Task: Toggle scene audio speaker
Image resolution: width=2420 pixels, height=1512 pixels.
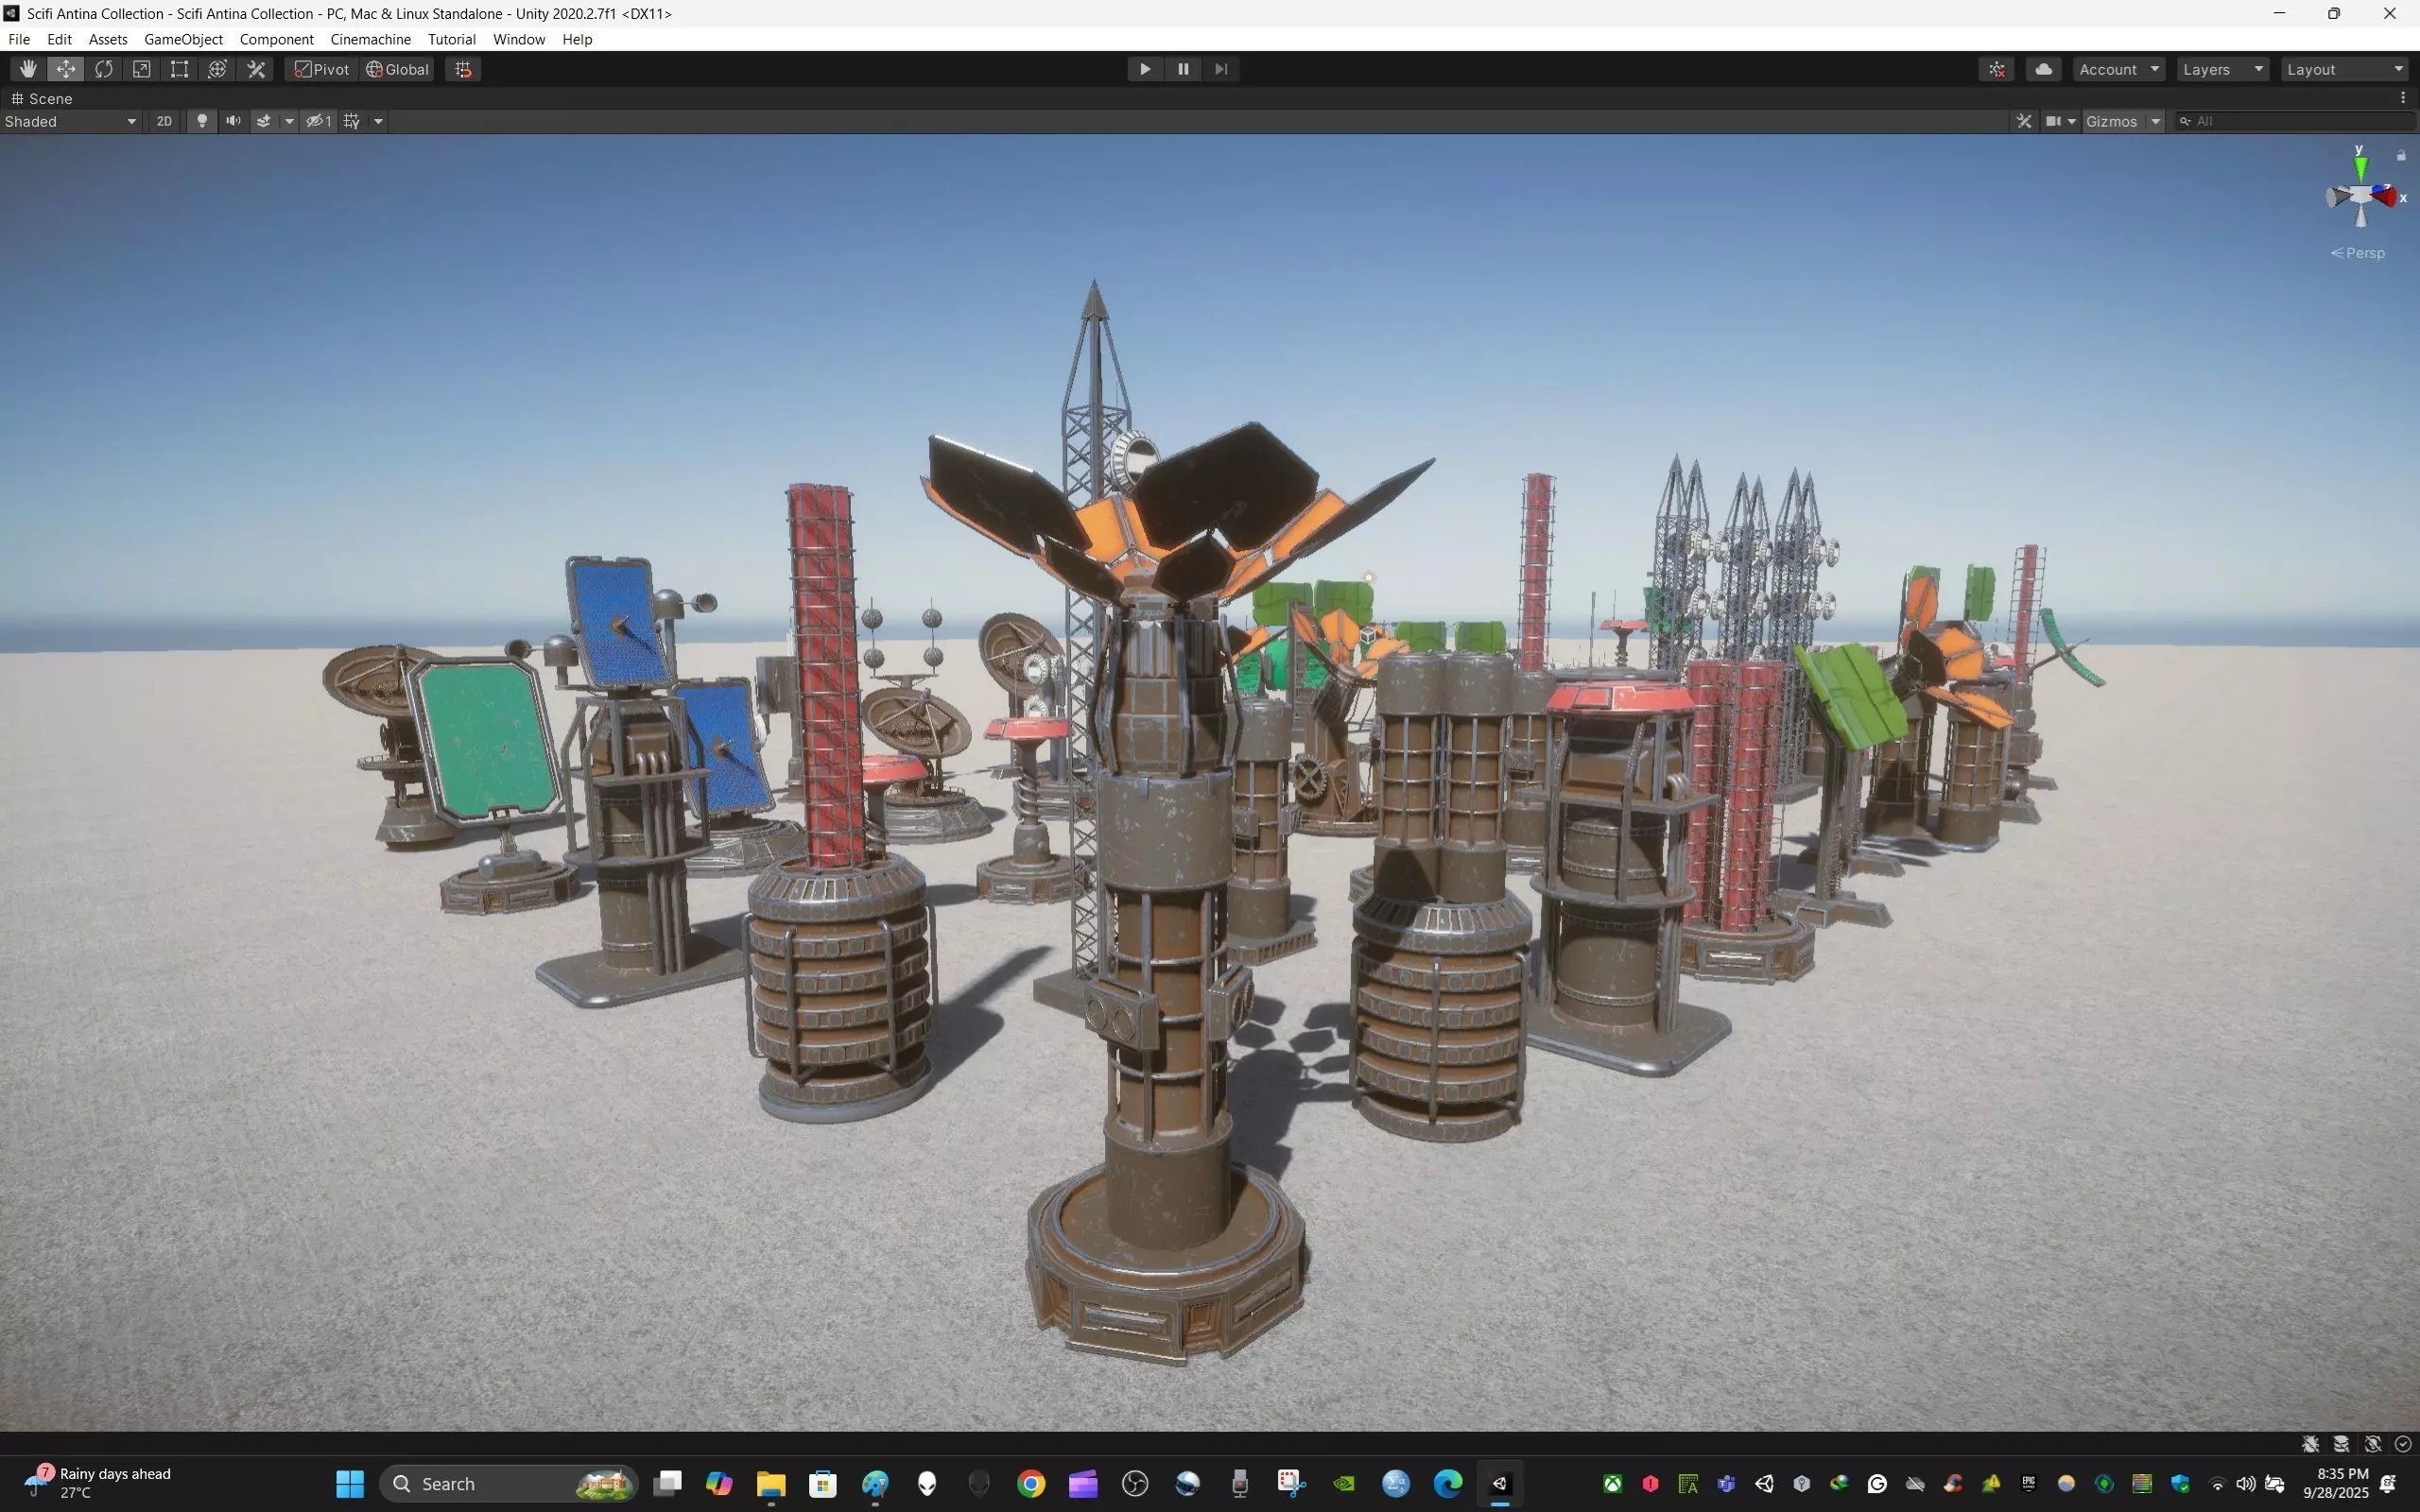Action: point(233,121)
